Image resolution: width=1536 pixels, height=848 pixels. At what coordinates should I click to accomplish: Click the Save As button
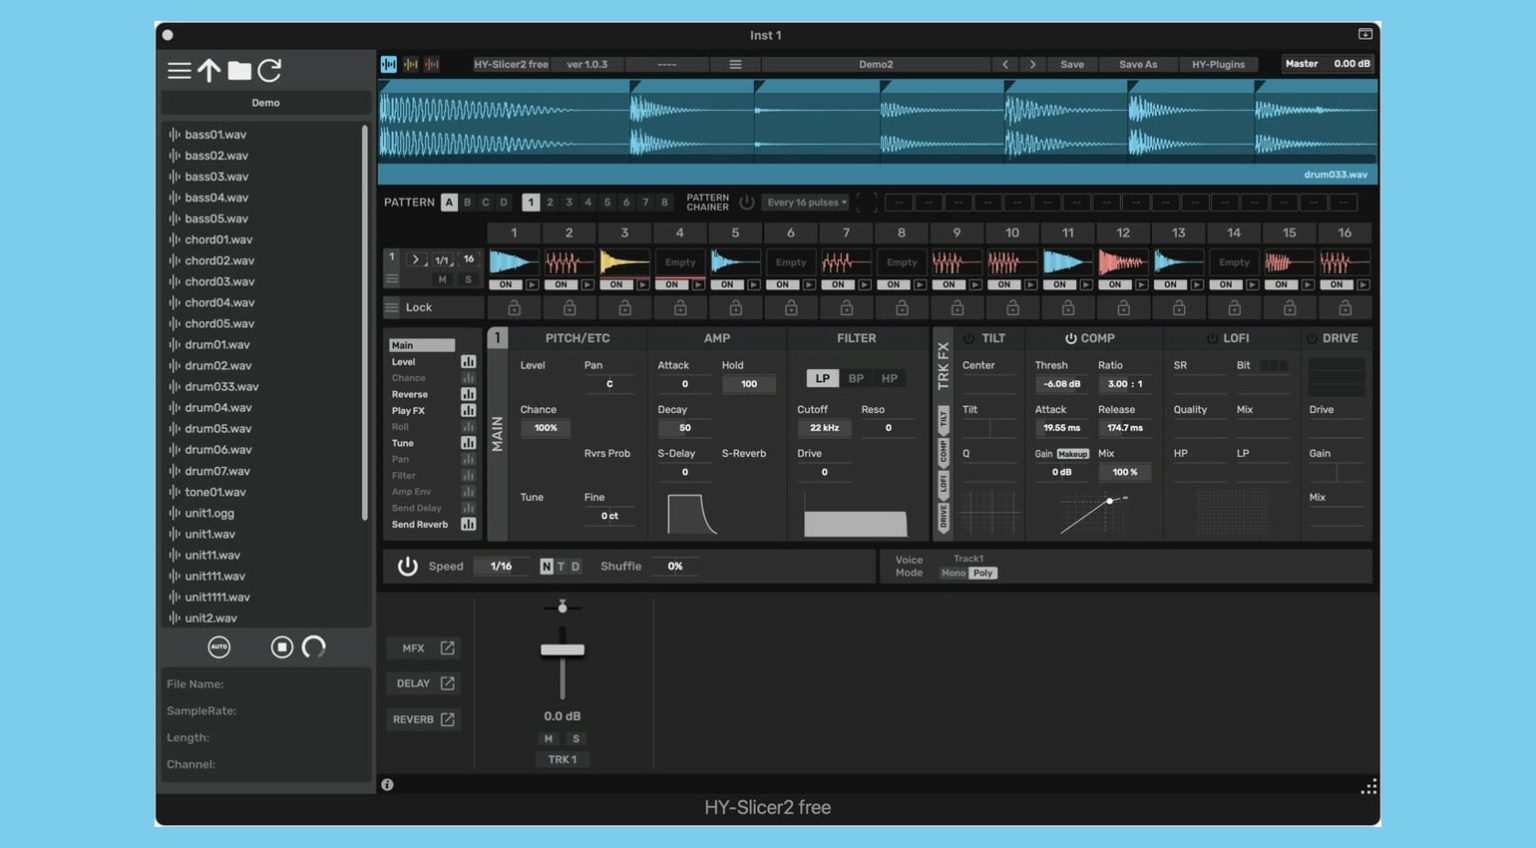pos(1138,63)
